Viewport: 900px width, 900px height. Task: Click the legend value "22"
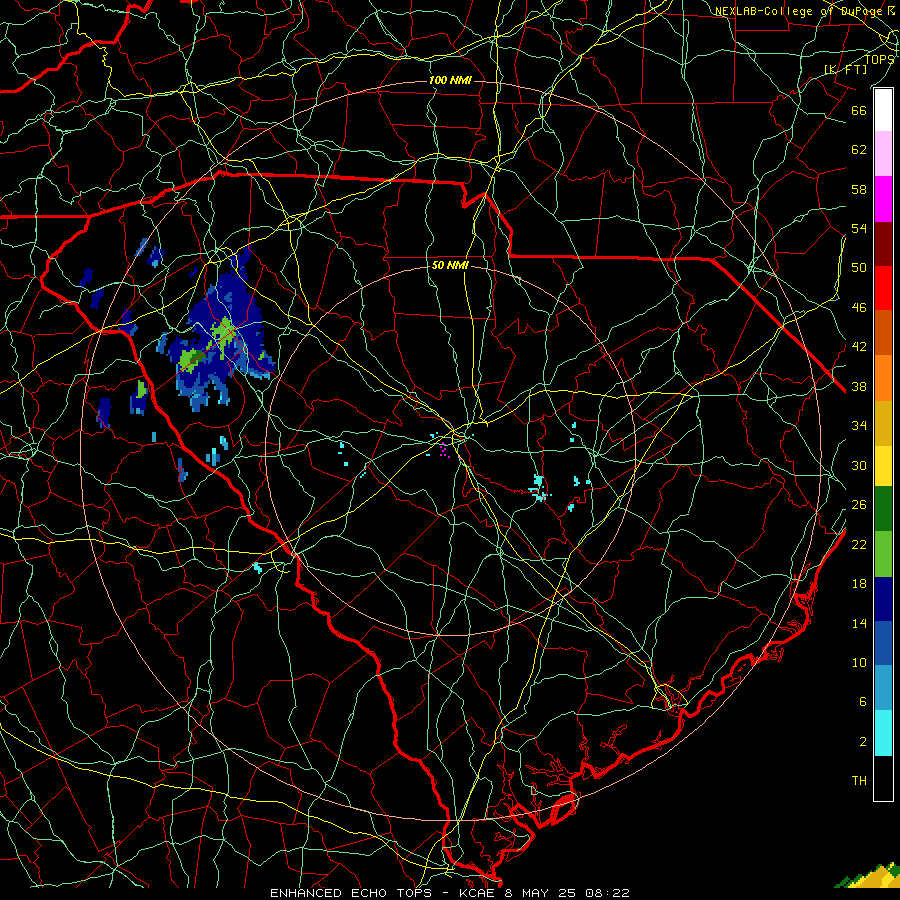coord(859,545)
